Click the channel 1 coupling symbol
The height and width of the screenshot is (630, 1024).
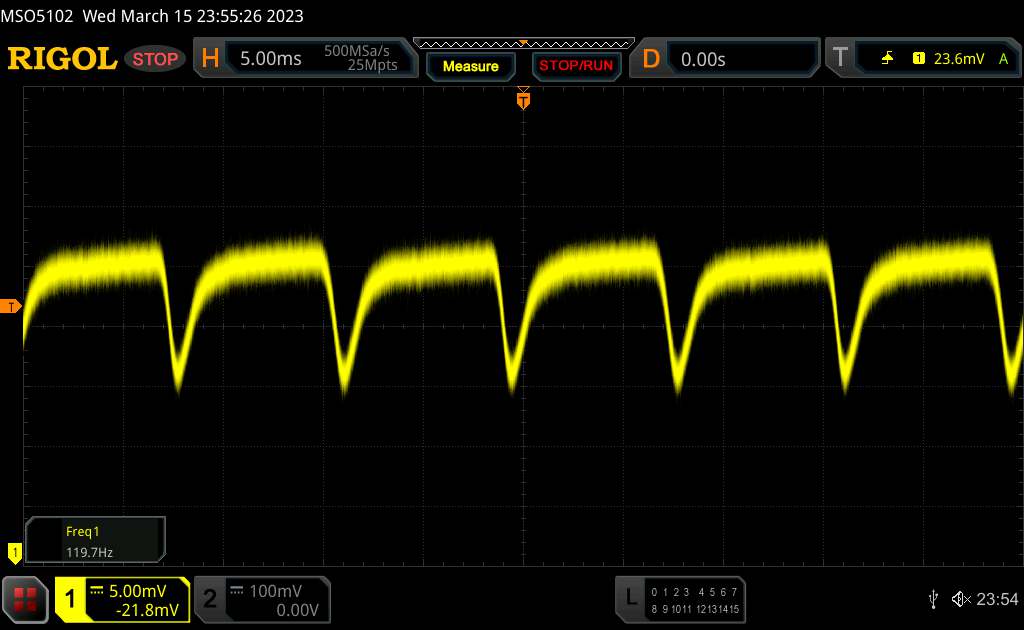pyautogui.click(x=97, y=590)
